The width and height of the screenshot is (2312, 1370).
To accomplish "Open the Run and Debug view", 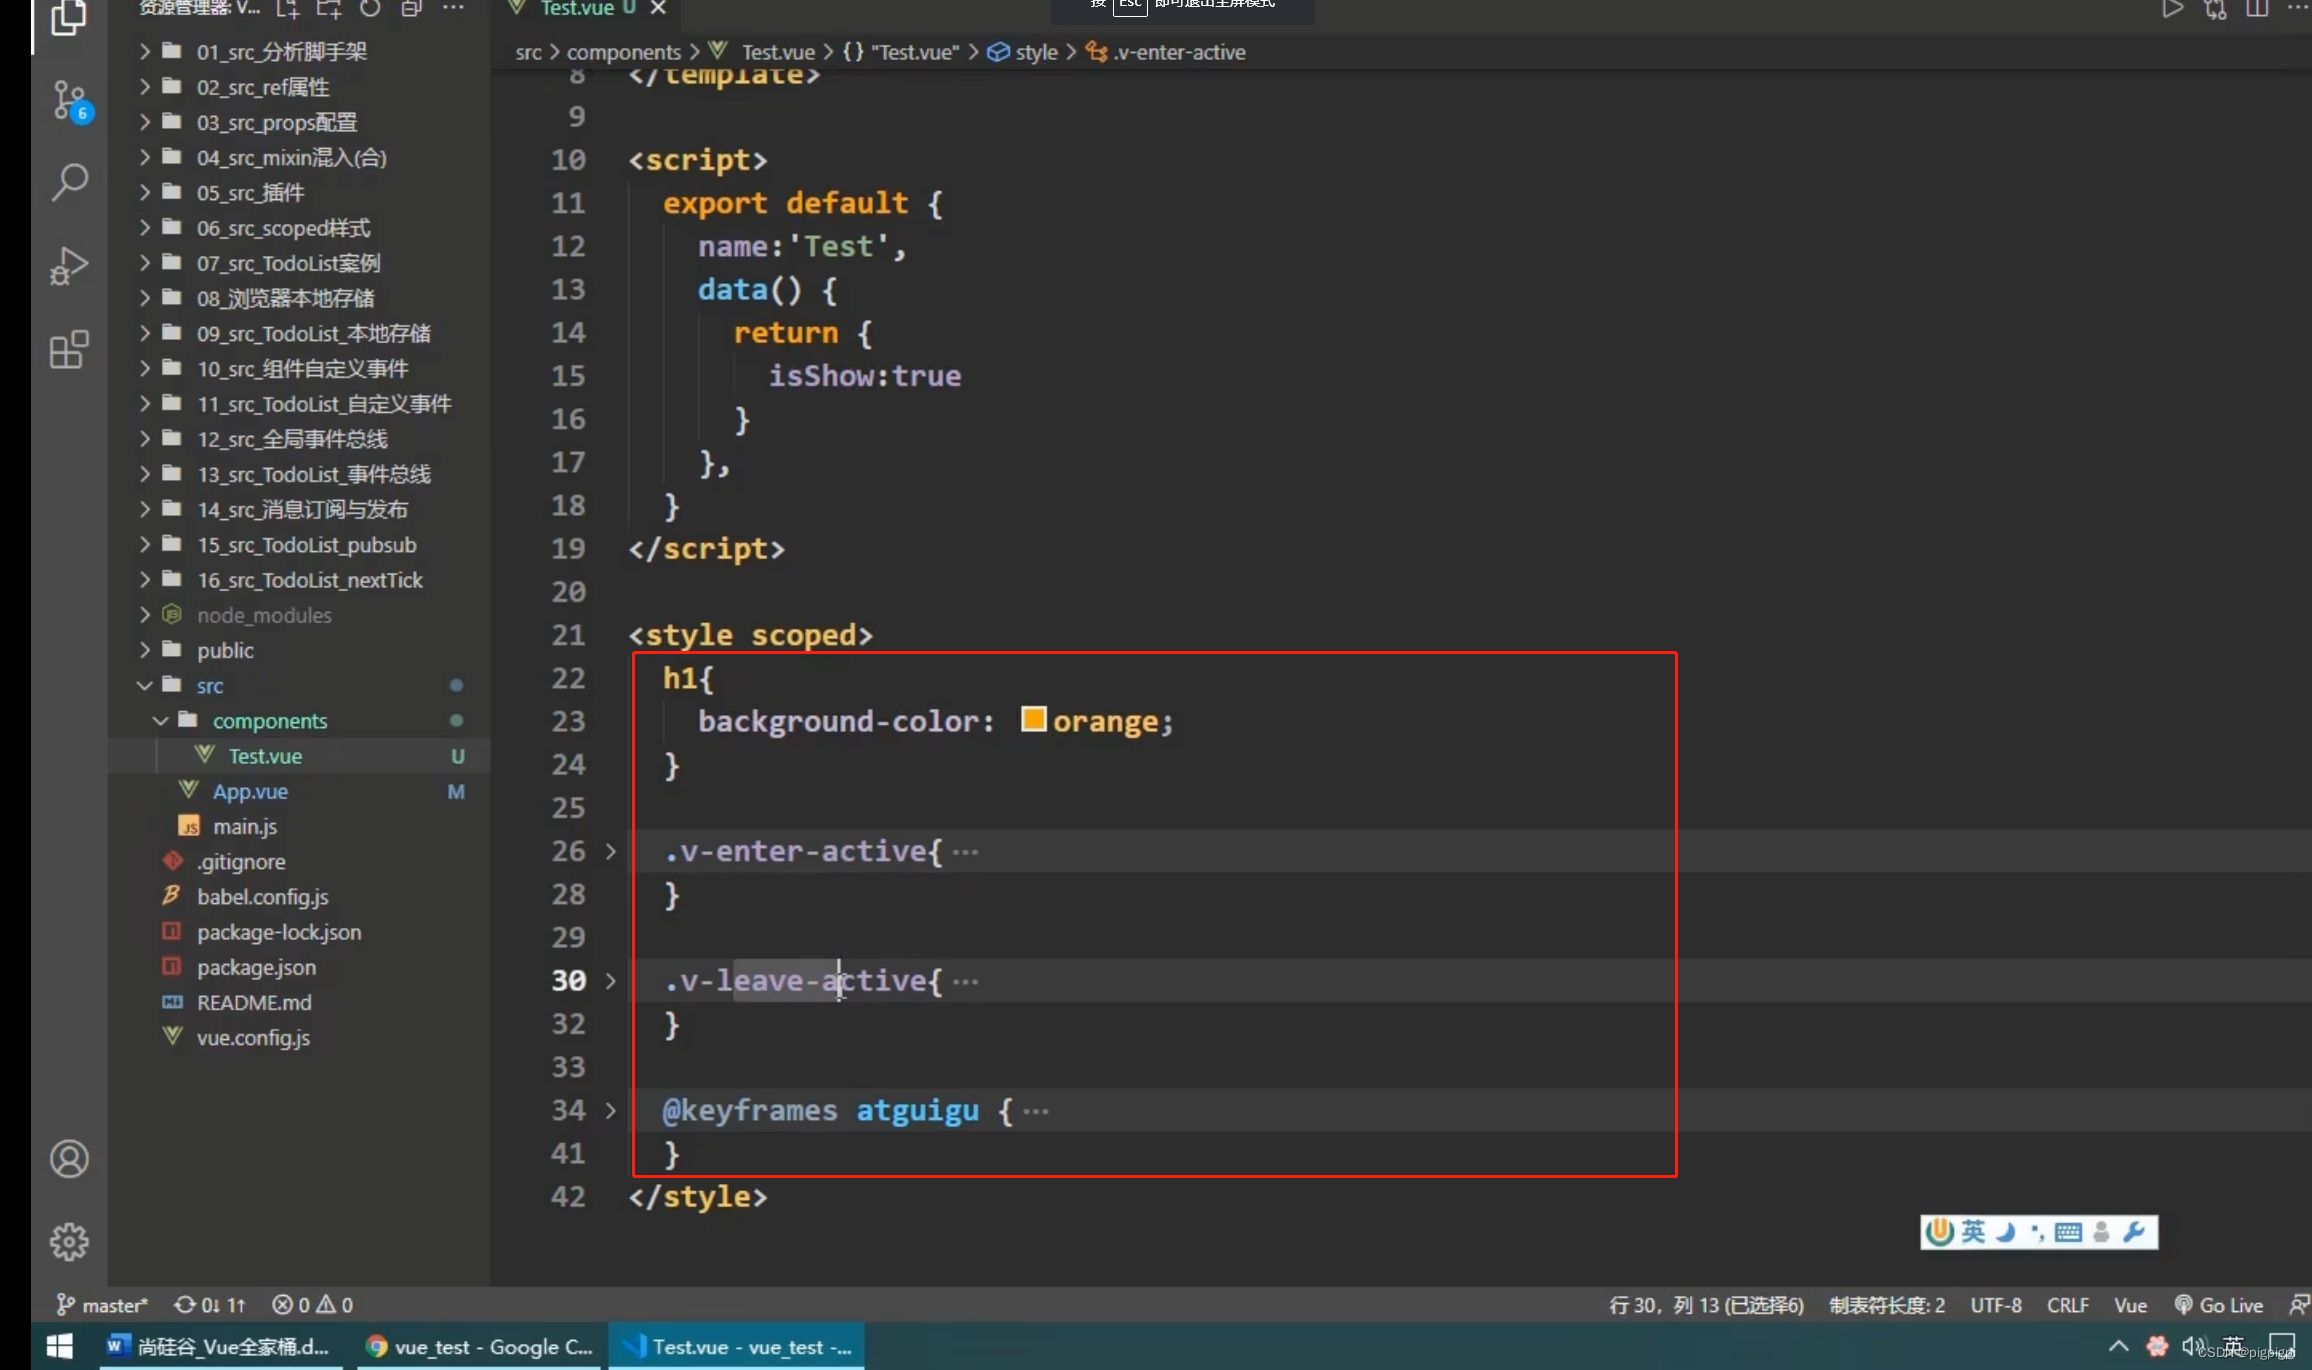I will pos(69,266).
